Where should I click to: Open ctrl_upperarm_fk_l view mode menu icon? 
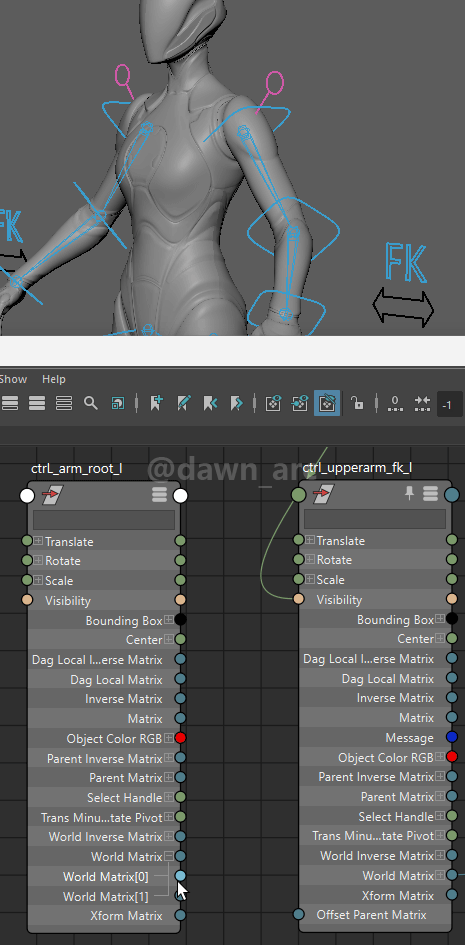coord(430,495)
